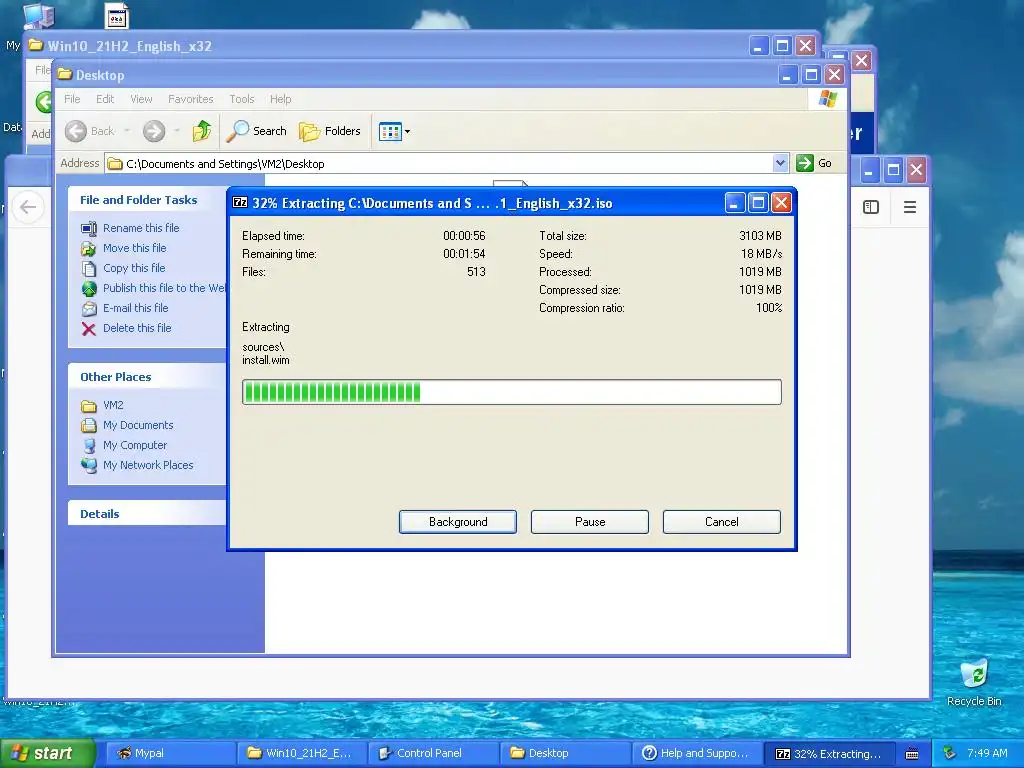
Task: Click the Search toolbar button
Action: point(257,131)
